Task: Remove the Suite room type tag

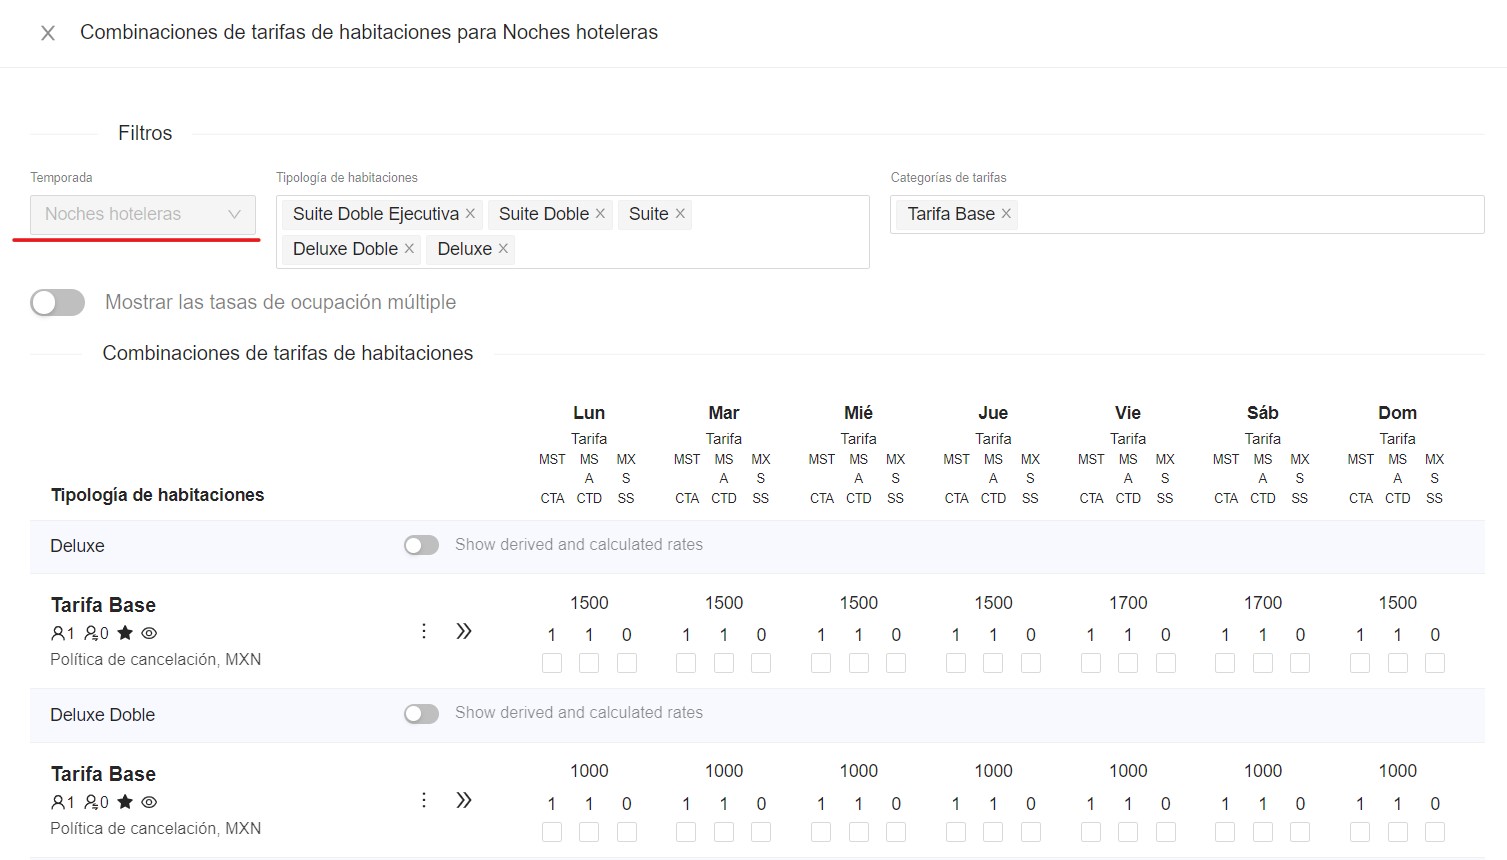Action: click(680, 213)
